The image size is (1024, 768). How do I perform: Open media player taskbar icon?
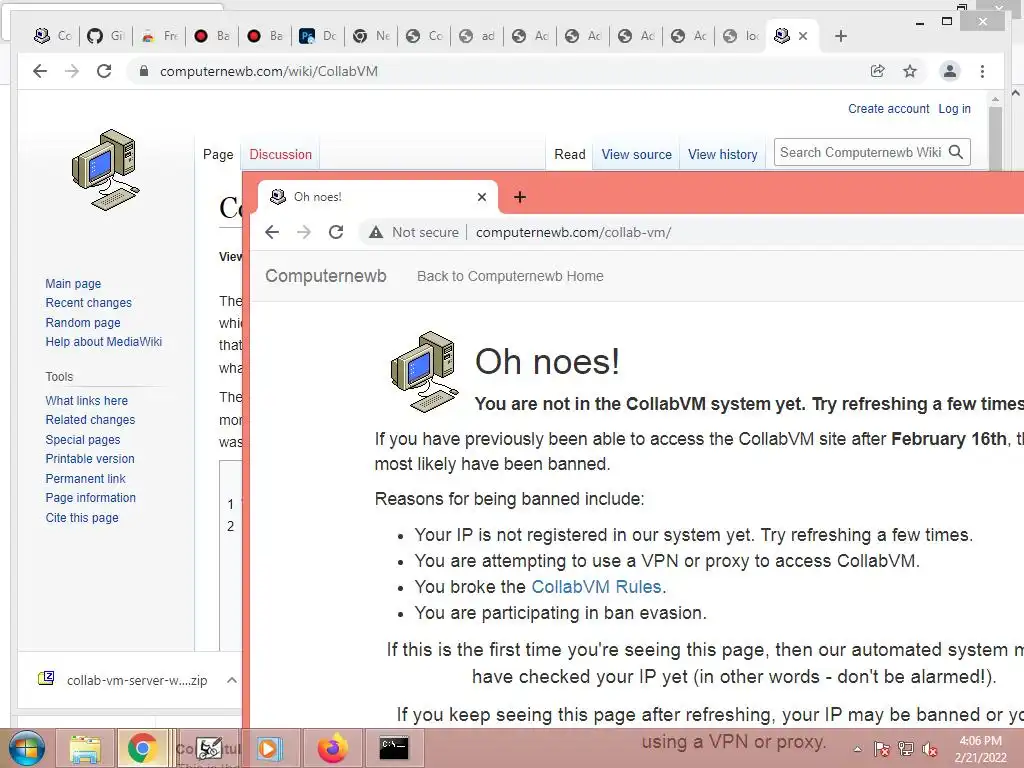tap(269, 748)
